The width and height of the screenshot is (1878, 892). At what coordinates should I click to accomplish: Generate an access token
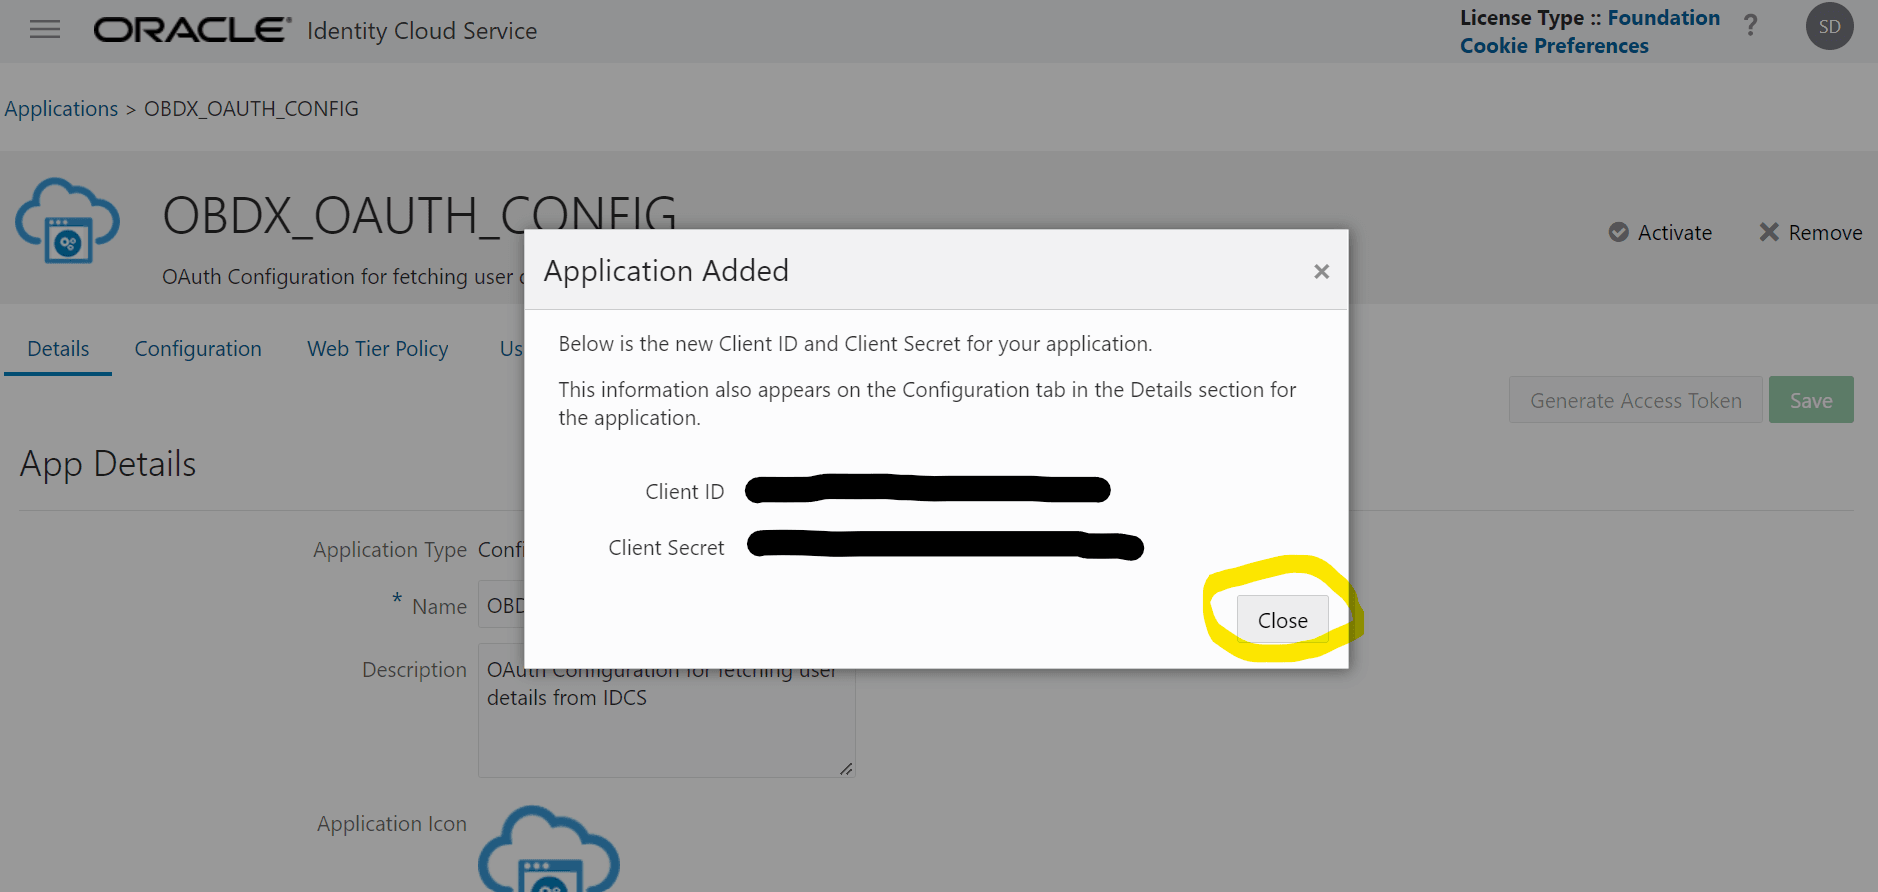pos(1635,399)
